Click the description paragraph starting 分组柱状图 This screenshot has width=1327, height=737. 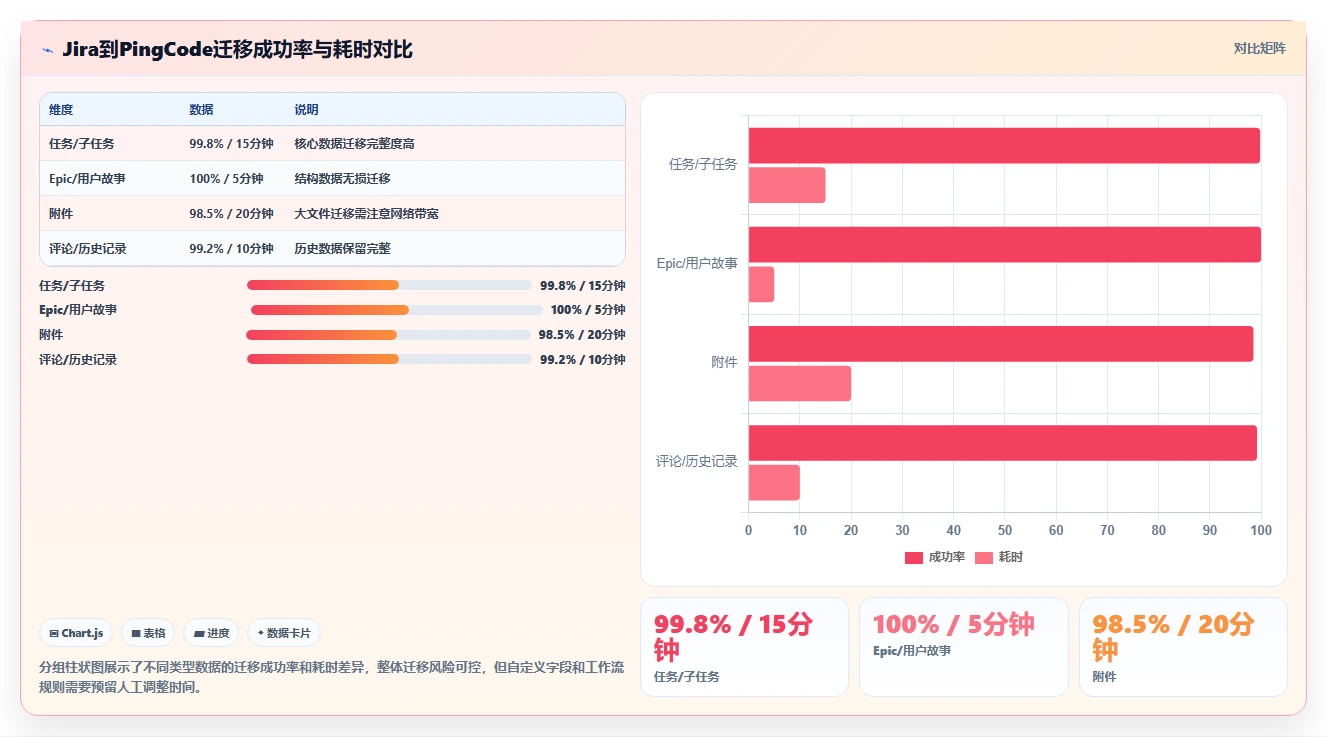pos(331,676)
